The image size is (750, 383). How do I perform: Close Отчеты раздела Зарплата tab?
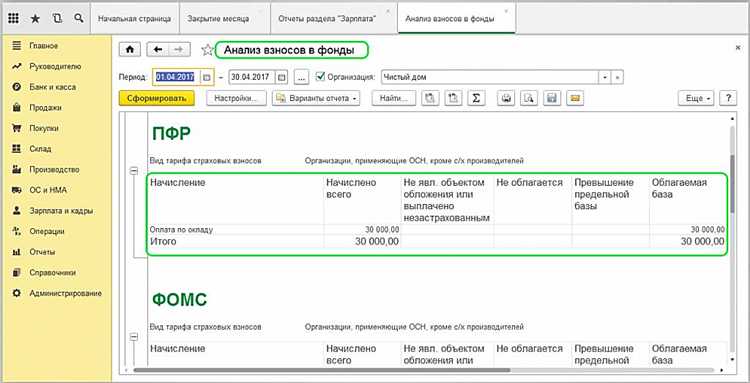click(388, 11)
